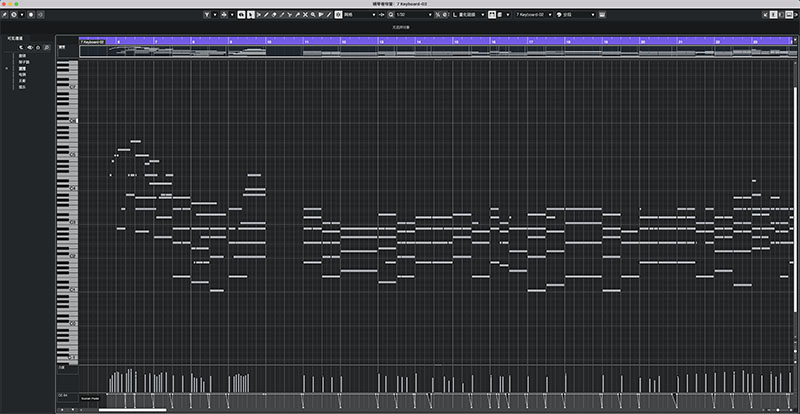Open the part-editing mode dropdown arrow

(x=508, y=15)
